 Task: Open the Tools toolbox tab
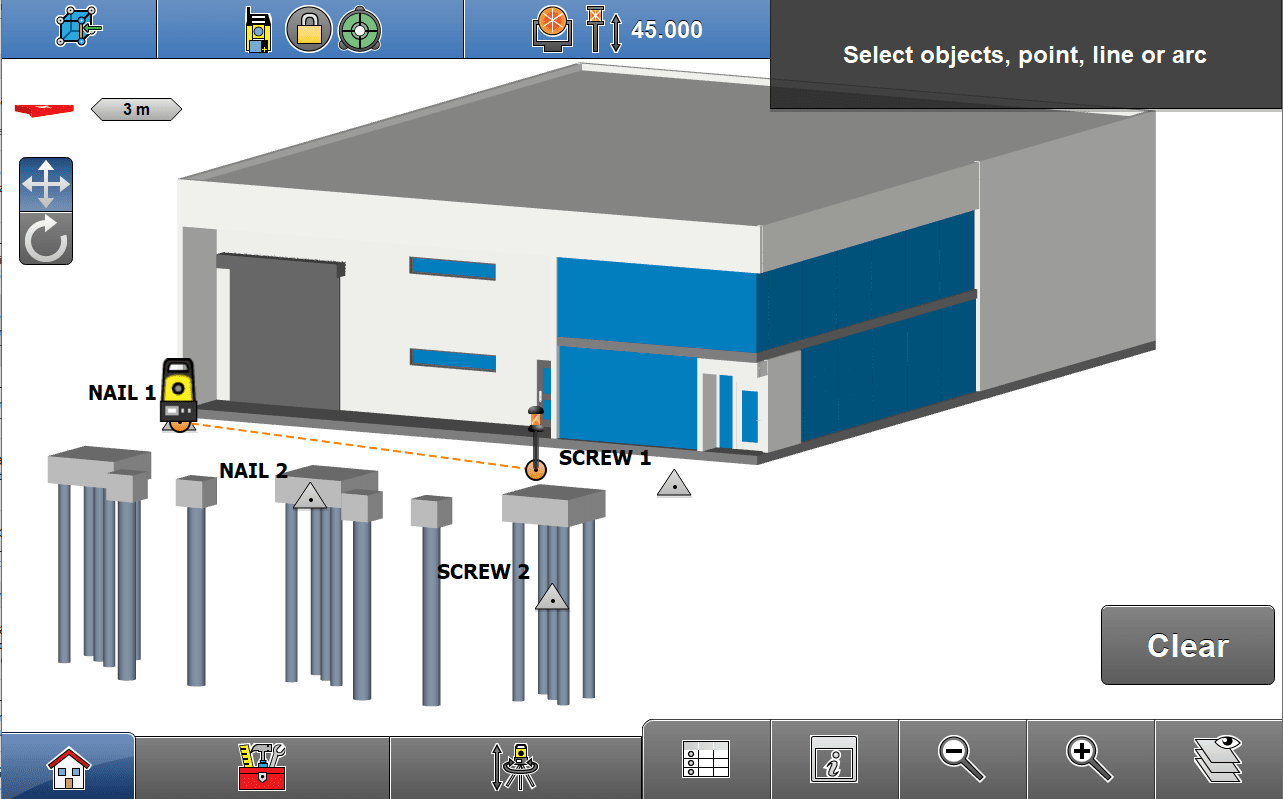point(260,765)
